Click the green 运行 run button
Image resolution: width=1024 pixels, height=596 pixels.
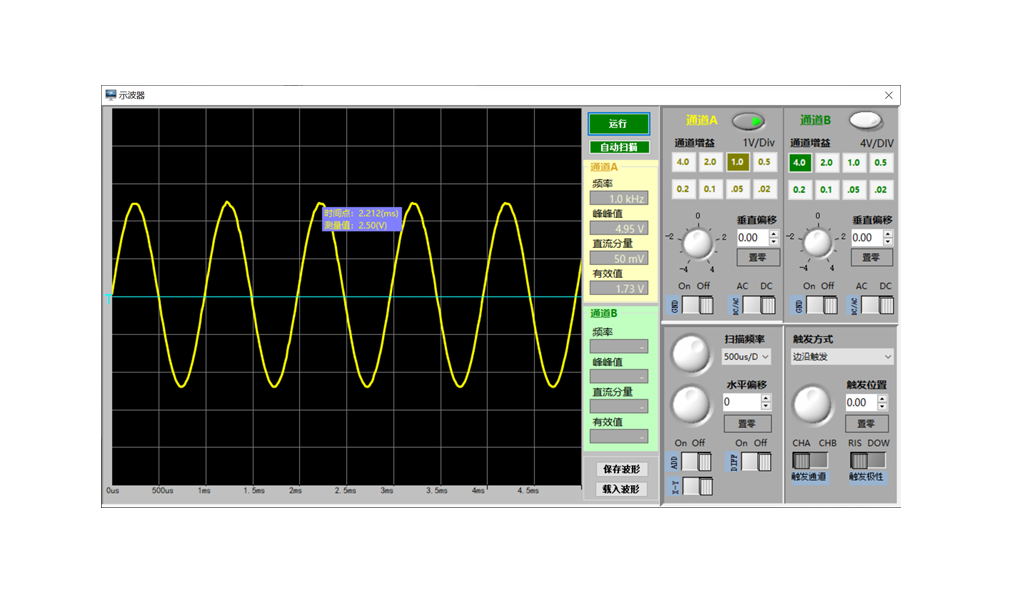(618, 124)
